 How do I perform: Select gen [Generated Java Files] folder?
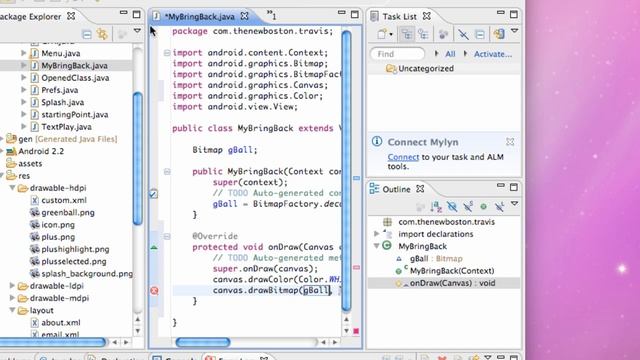67,139
